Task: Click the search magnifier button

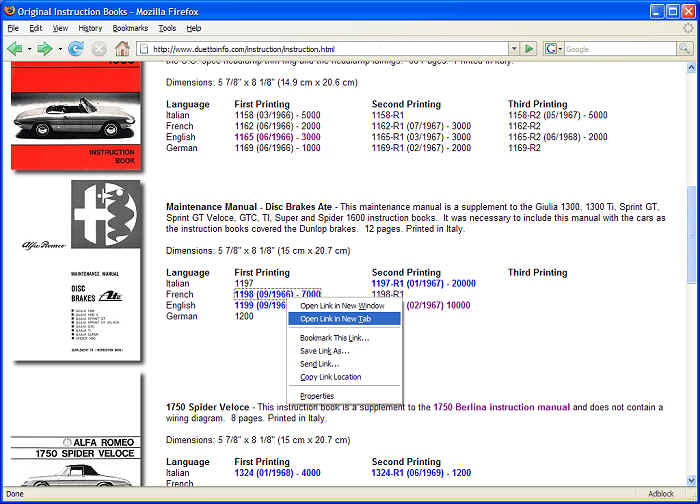Action: [684, 48]
